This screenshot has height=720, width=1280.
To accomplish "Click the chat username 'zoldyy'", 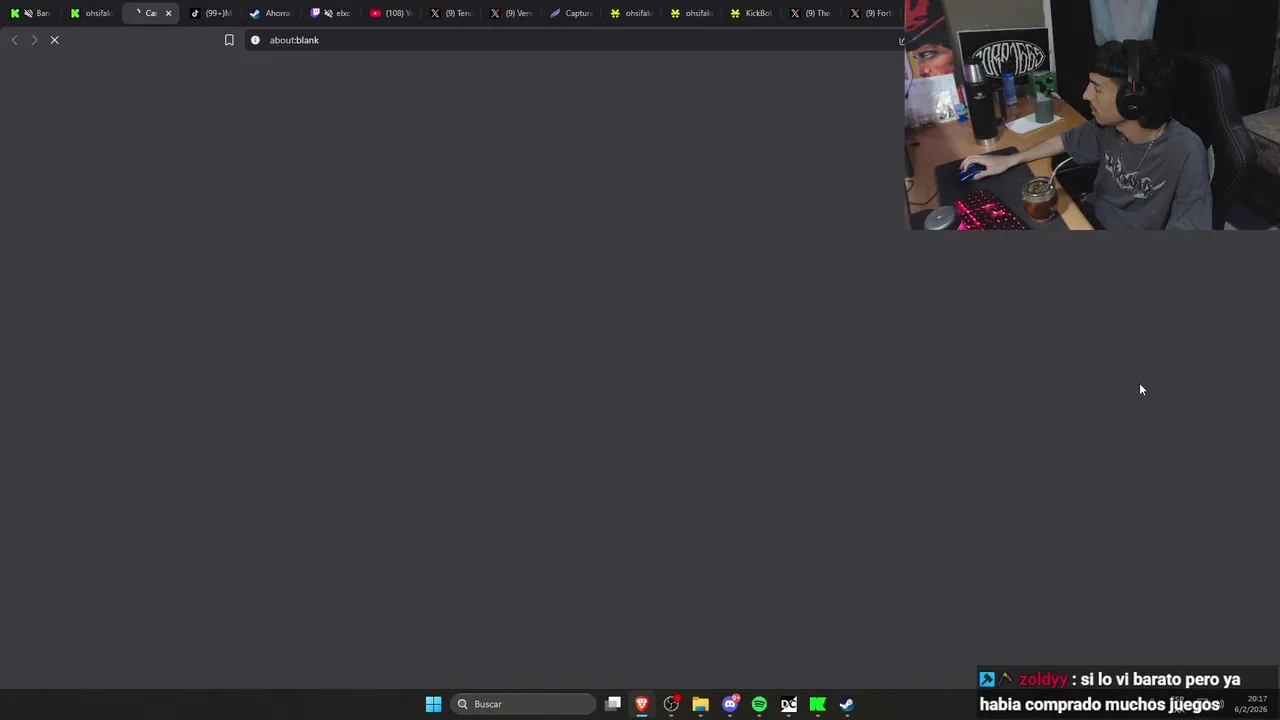I will 1043,680.
